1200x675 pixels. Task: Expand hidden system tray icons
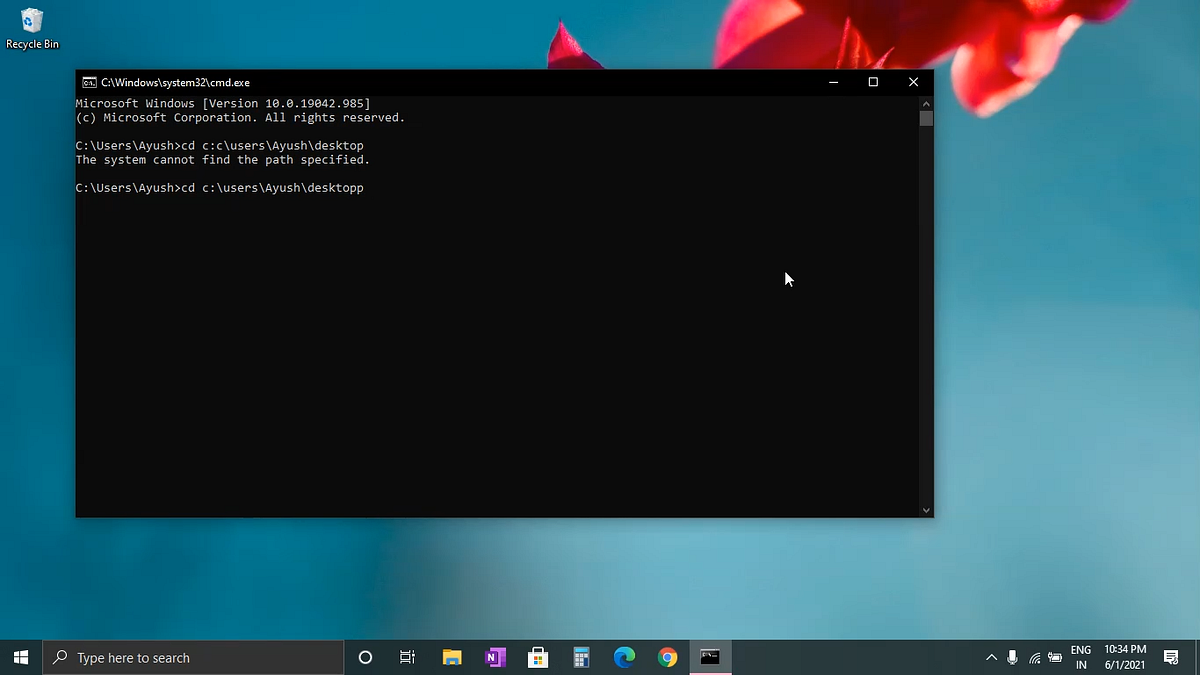(991, 657)
